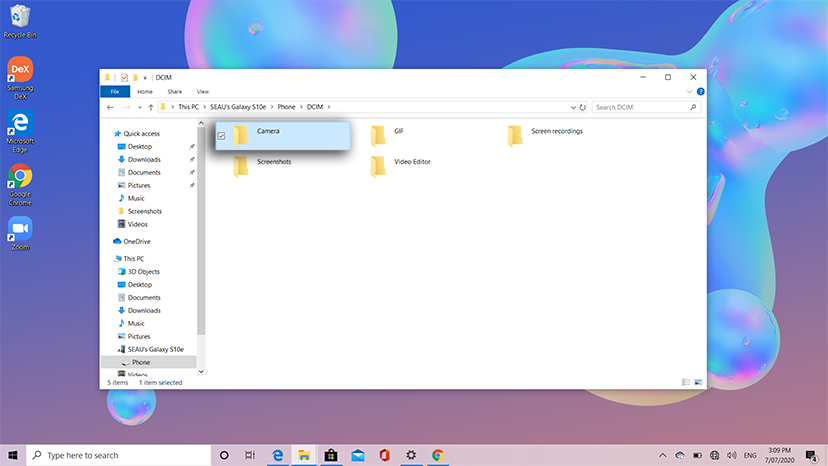This screenshot has width=828, height=466.
Task: Go back with the back arrow
Action: (x=110, y=107)
